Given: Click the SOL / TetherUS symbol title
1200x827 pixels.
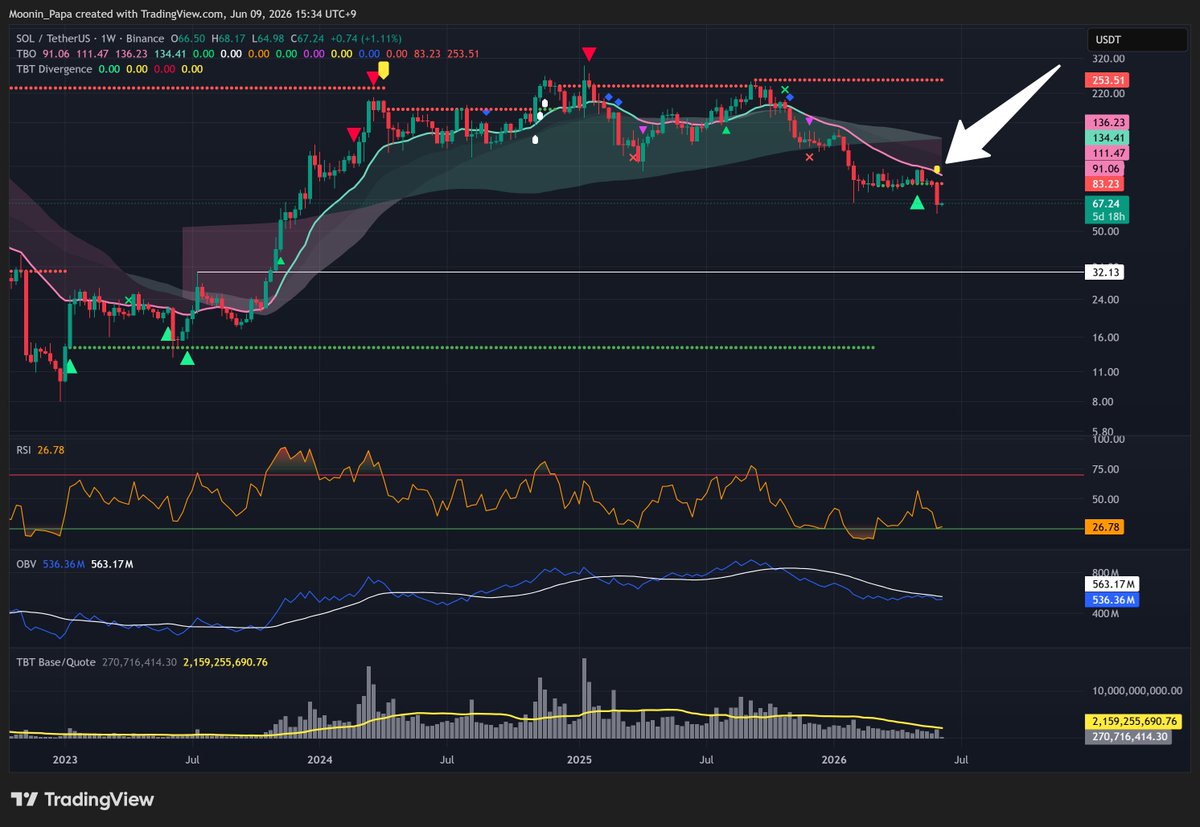Looking at the screenshot, I should [x=53, y=38].
